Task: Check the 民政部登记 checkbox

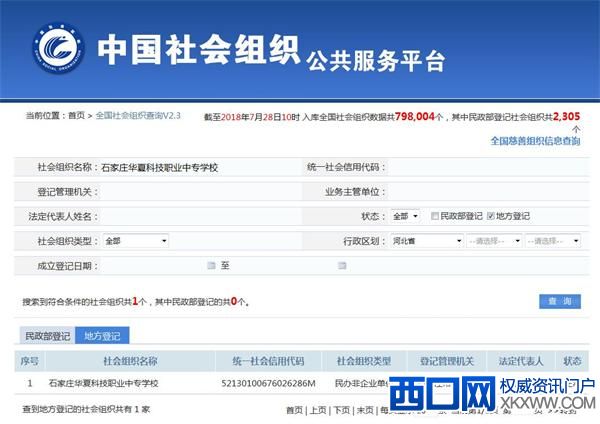Action: [435, 216]
